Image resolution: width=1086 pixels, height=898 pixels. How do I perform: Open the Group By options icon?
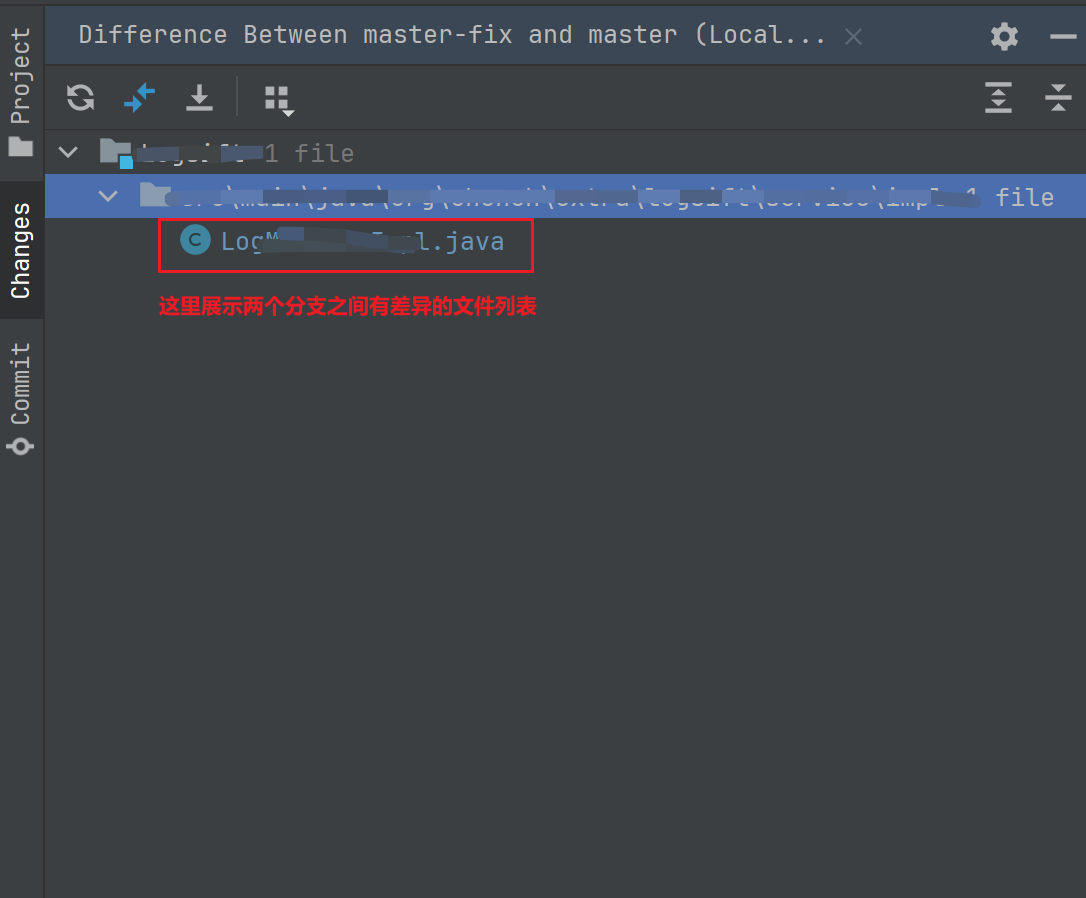279,100
